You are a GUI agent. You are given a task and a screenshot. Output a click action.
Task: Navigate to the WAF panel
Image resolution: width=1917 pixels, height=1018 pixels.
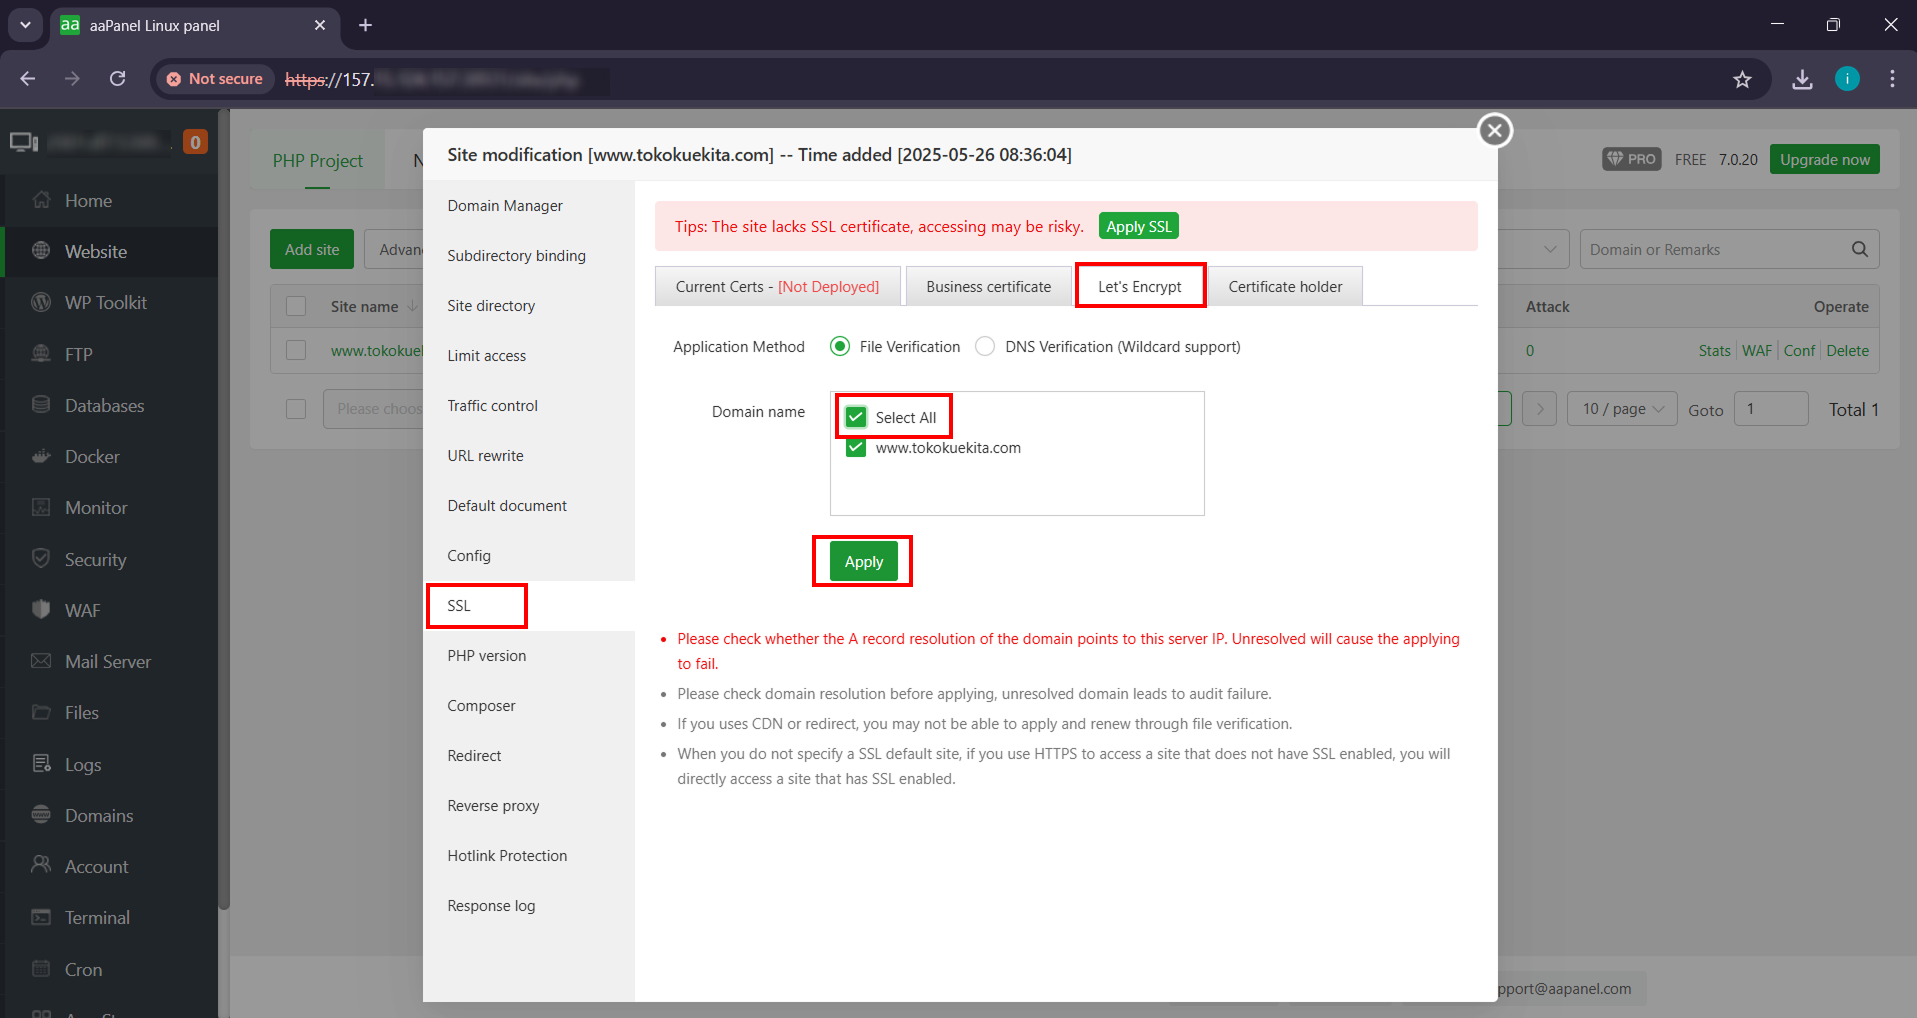click(84, 610)
